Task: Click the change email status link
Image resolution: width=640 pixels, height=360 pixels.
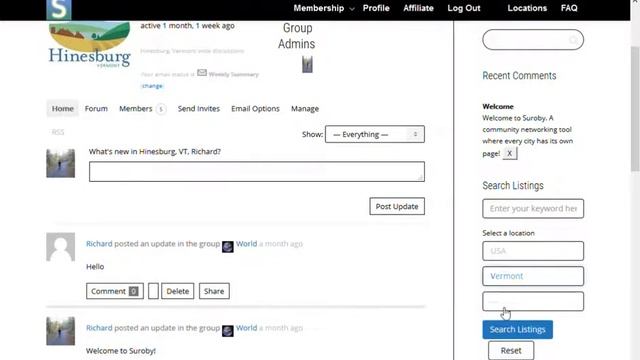Action: pyautogui.click(x=152, y=86)
